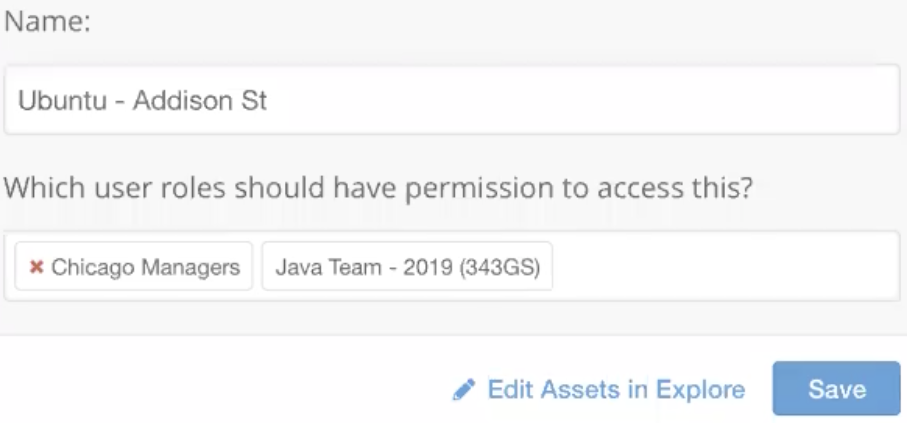Image resolution: width=907 pixels, height=423 pixels.
Task: Focus the Name input field
Action: [x=452, y=100]
